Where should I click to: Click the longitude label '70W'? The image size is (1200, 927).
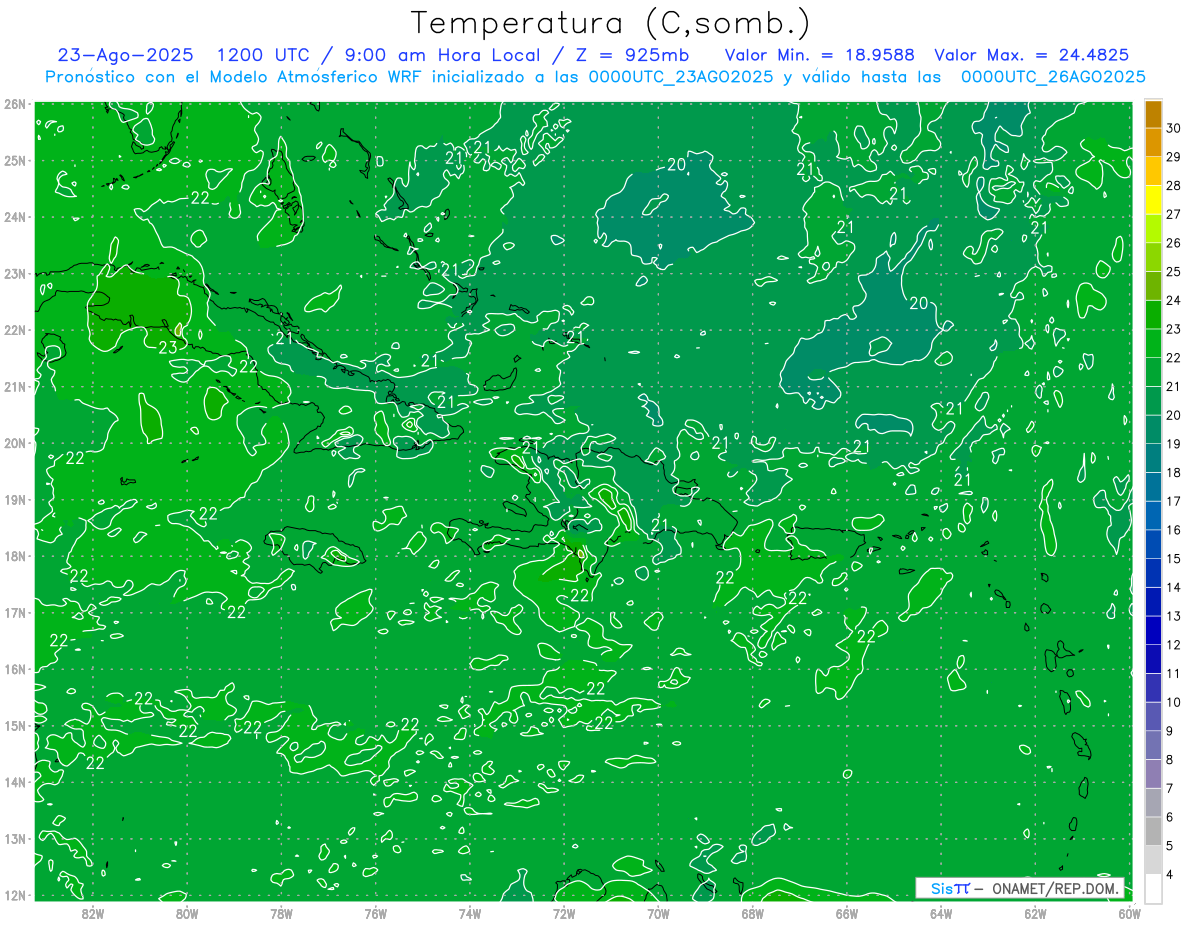[x=658, y=912]
